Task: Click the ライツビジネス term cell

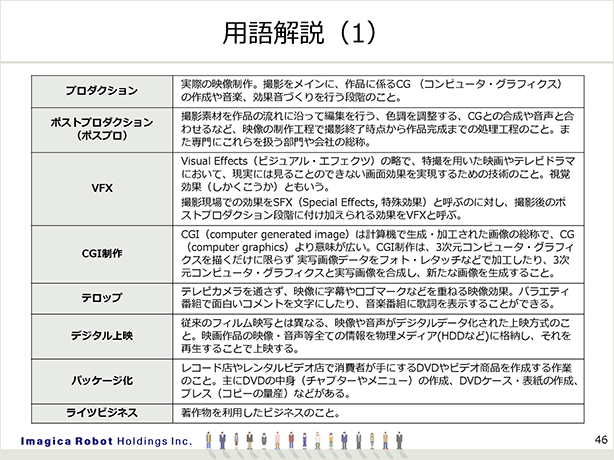Action: click(x=102, y=413)
